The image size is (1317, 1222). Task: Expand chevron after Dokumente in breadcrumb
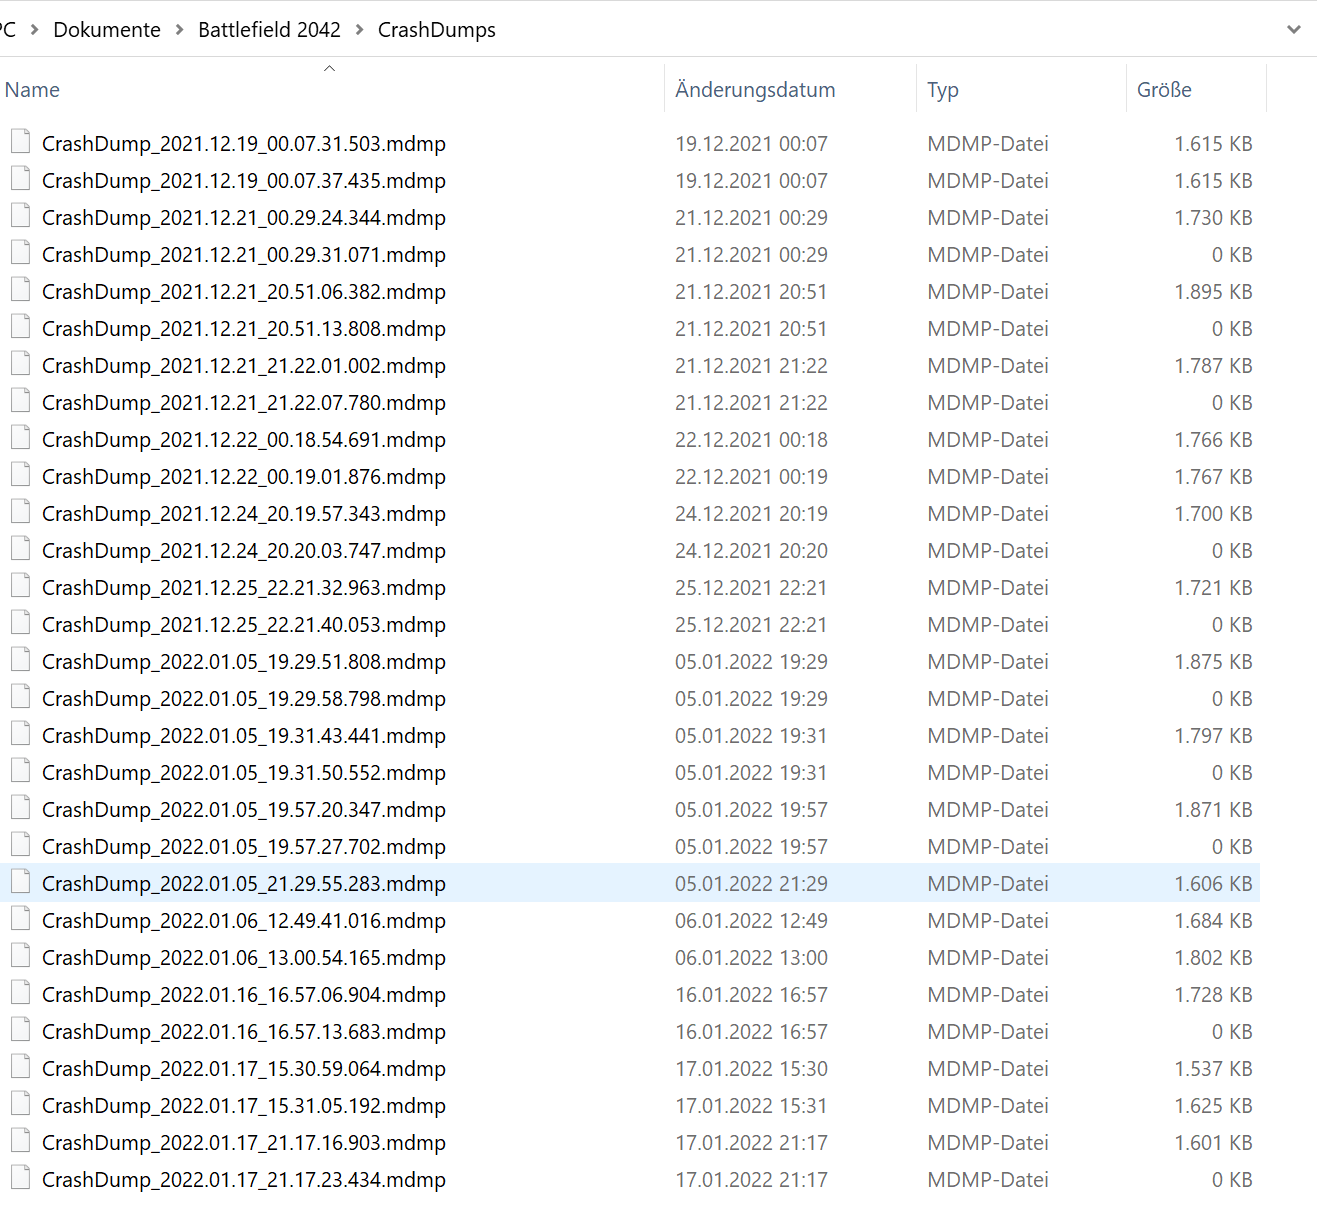coord(180,30)
